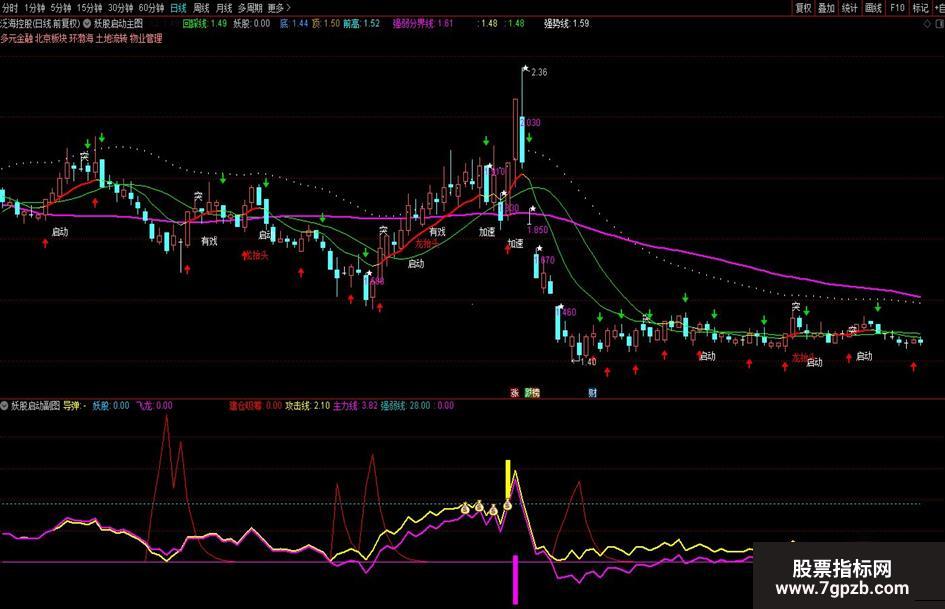Click the 飞龙 0.00 sub-chart value
945x609 pixels.
[x=154, y=406]
